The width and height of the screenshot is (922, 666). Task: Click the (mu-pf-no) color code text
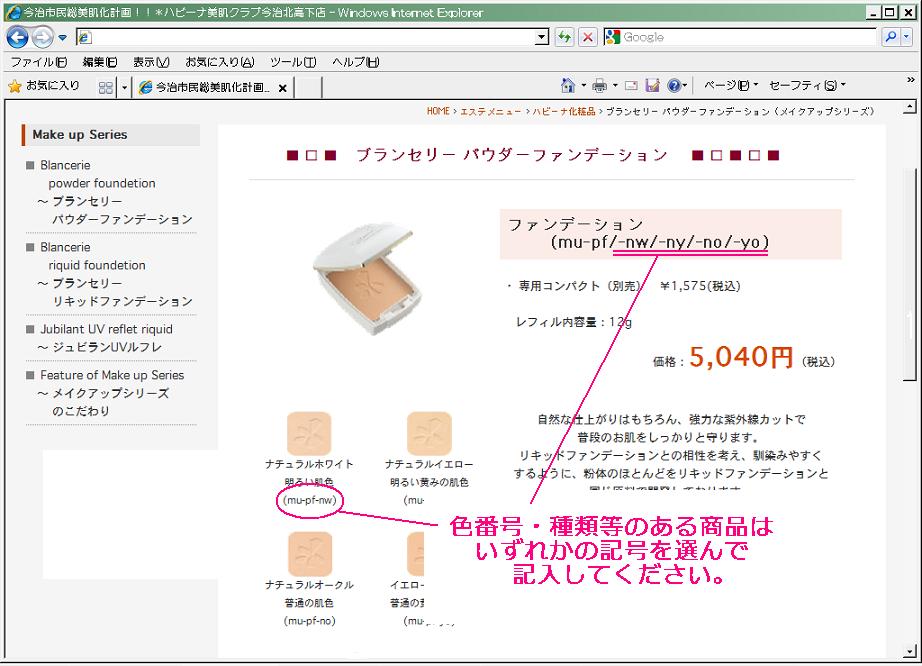pyautogui.click(x=309, y=621)
